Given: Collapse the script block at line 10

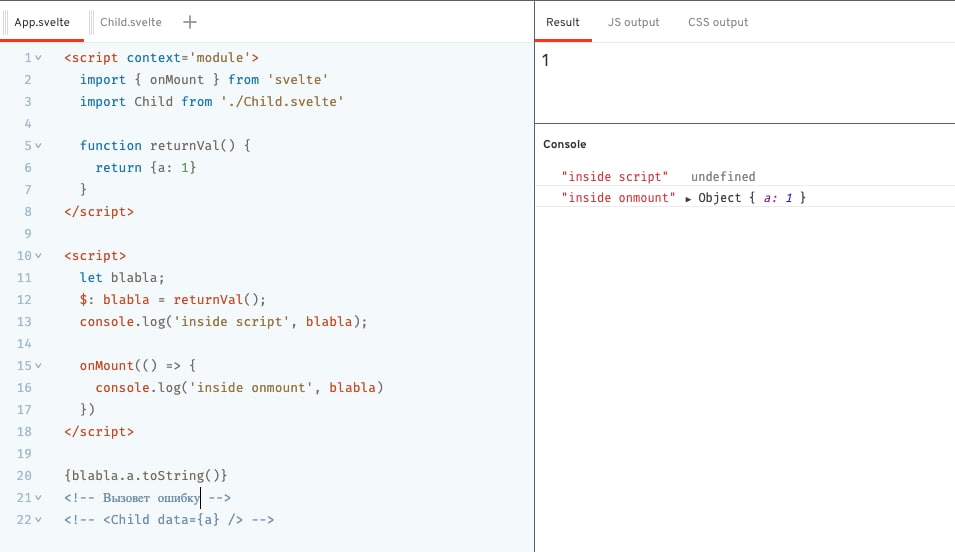Looking at the screenshot, I should click(x=38, y=256).
